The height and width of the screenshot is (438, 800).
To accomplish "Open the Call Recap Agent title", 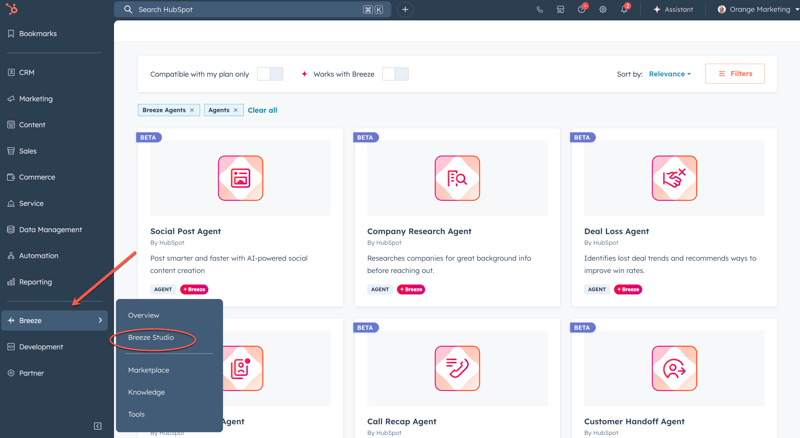I will [402, 422].
